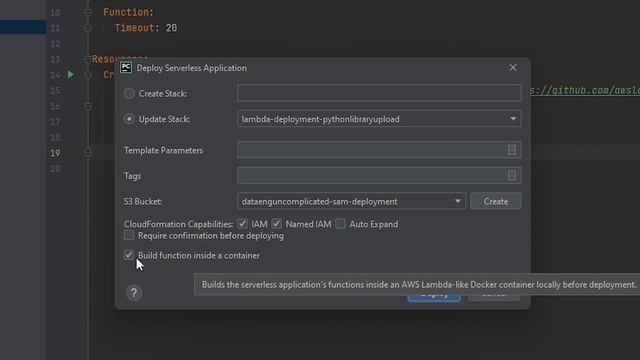Open the Template Parameters editor icon
640x360 pixels.
tap(511, 150)
